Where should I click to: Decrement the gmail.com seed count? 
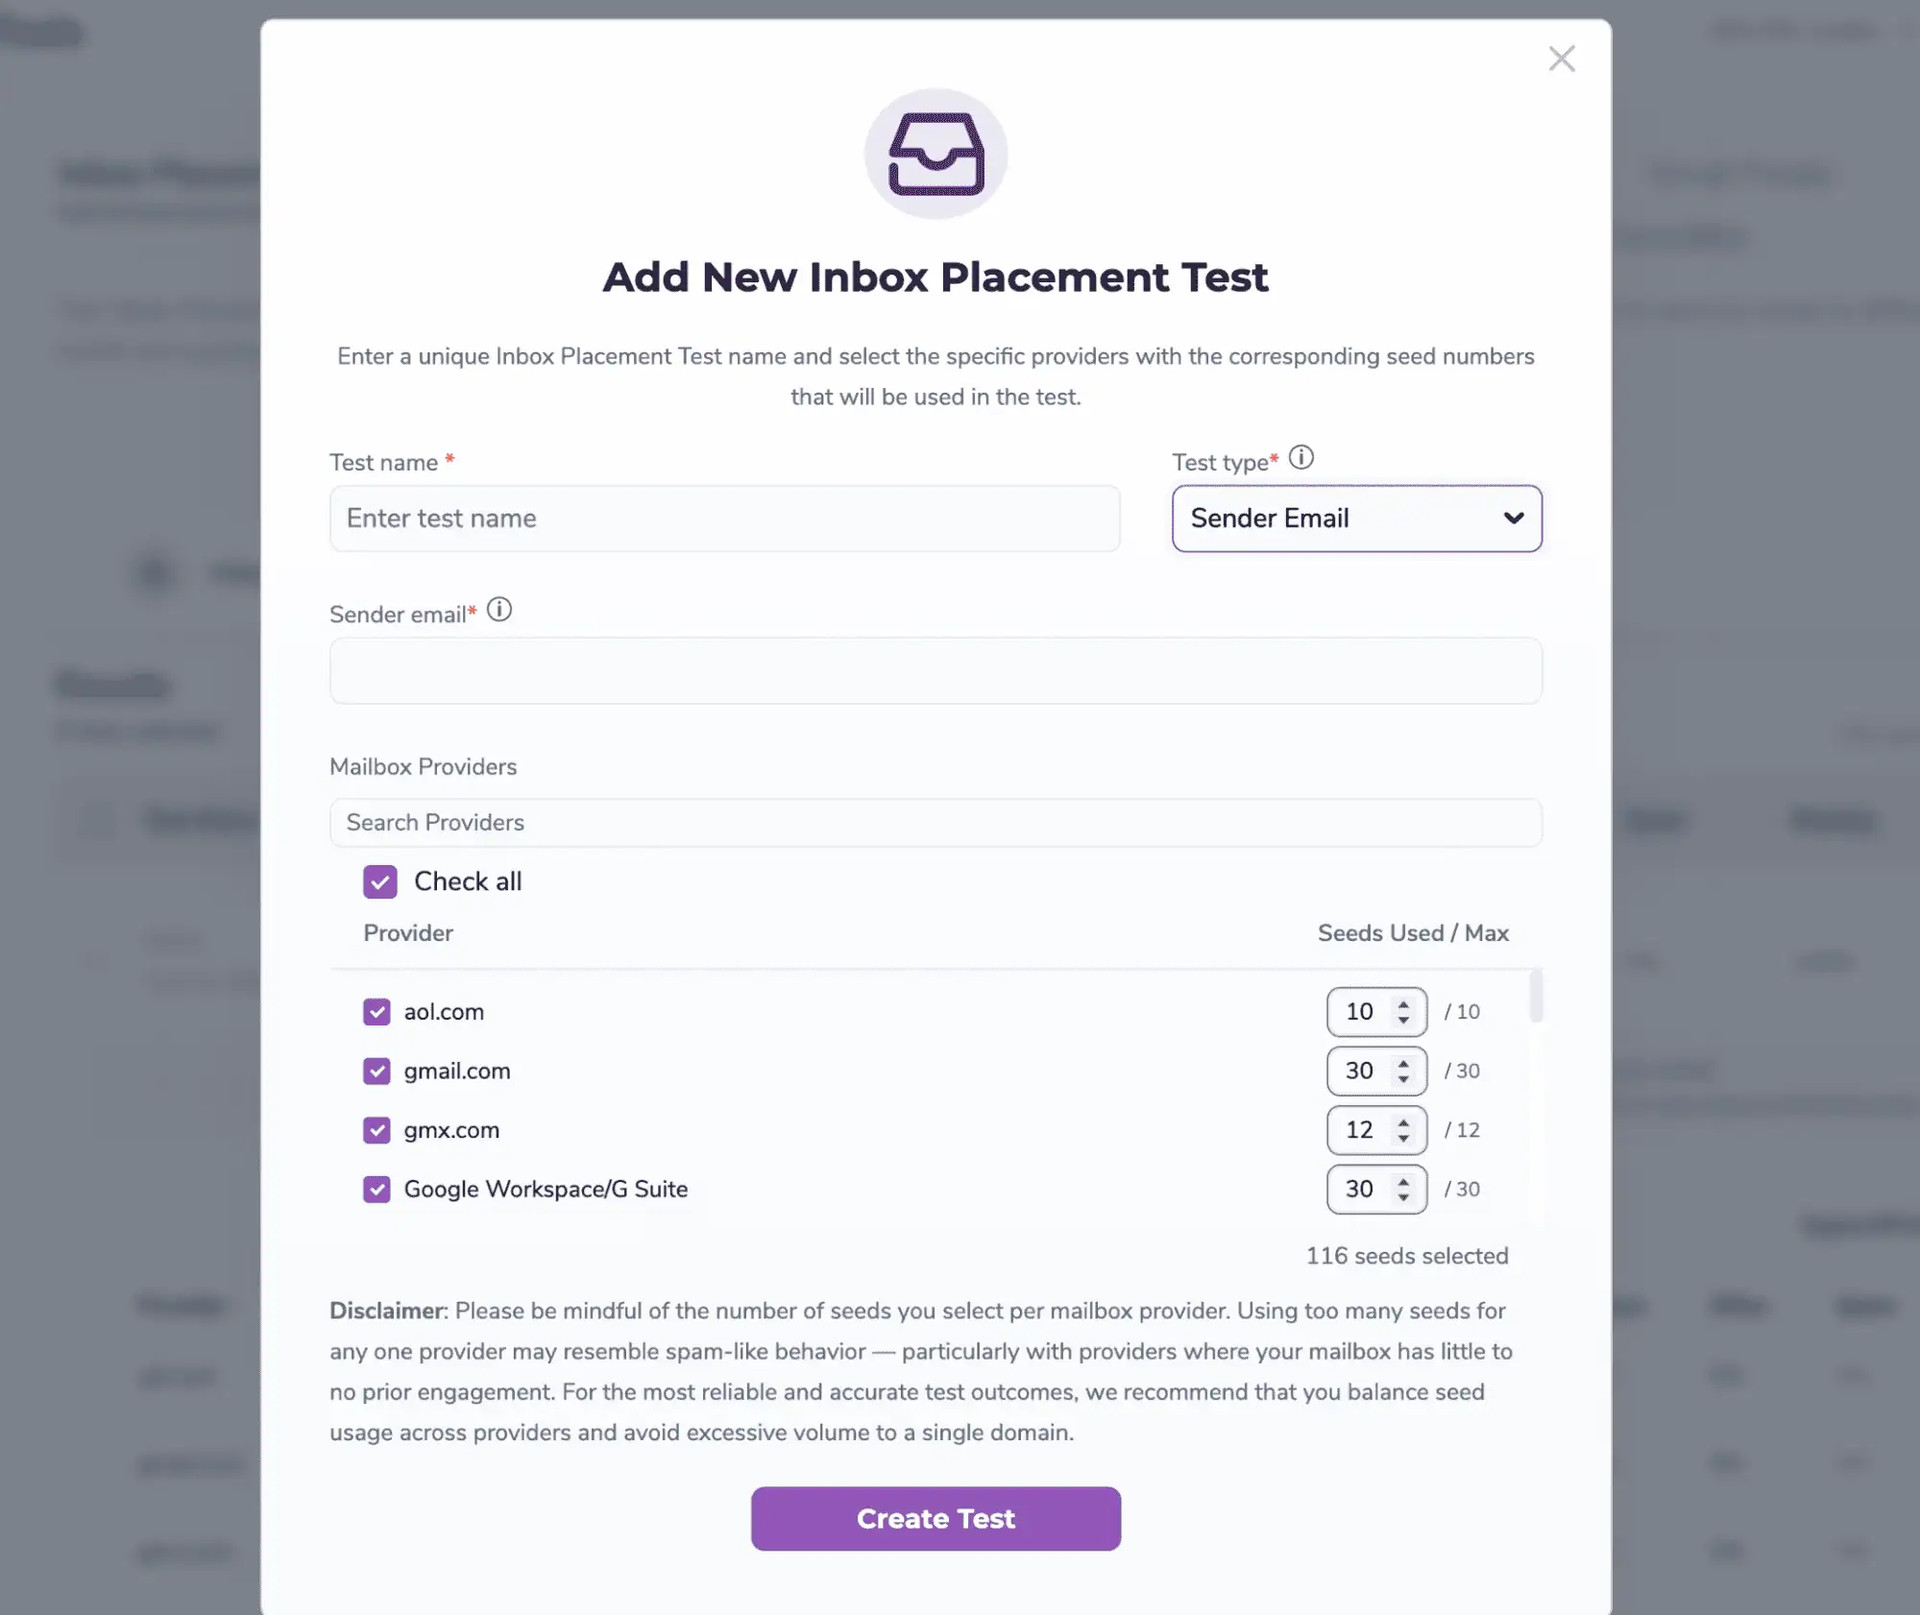1404,1080
